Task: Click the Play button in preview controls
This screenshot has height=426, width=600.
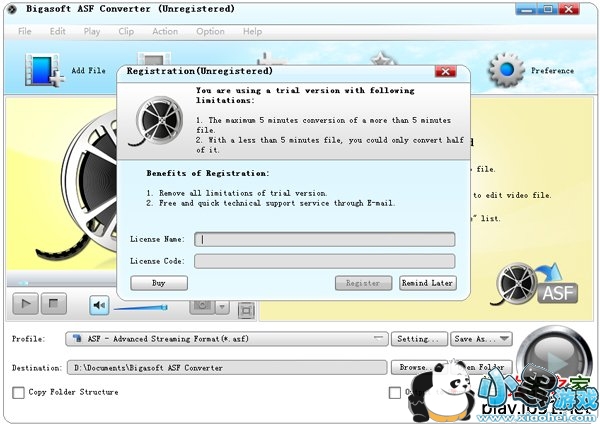Action: click(x=25, y=304)
